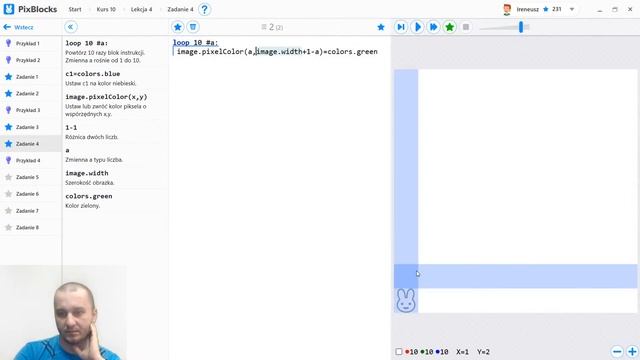Click the PixBlocks logo icon
This screenshot has height=360, width=640.
[x=9, y=9]
